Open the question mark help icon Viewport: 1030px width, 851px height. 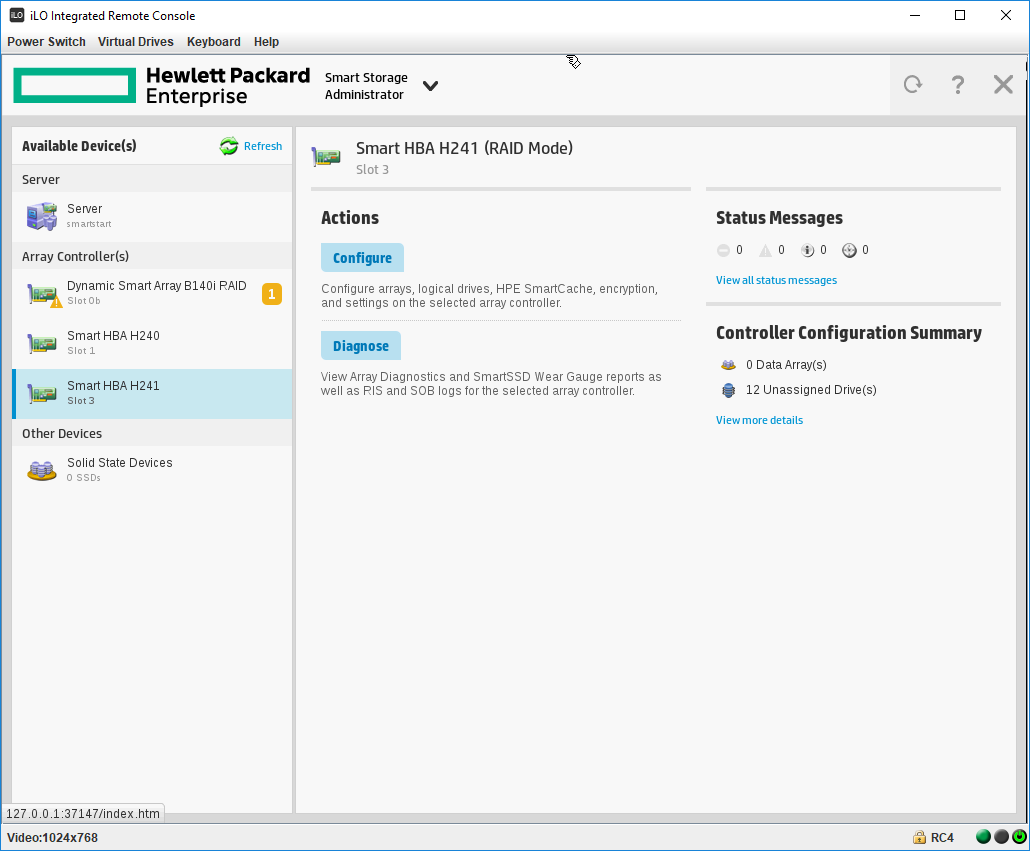coord(958,85)
